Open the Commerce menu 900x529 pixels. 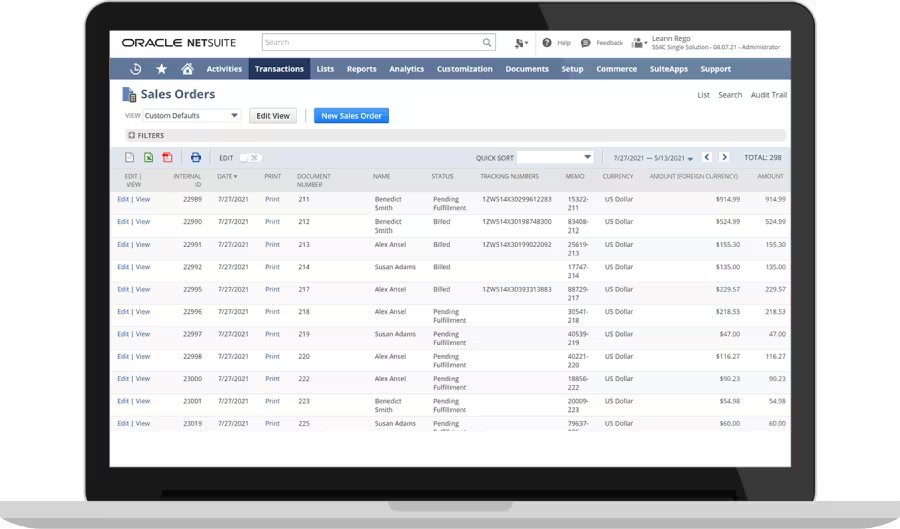coord(616,69)
